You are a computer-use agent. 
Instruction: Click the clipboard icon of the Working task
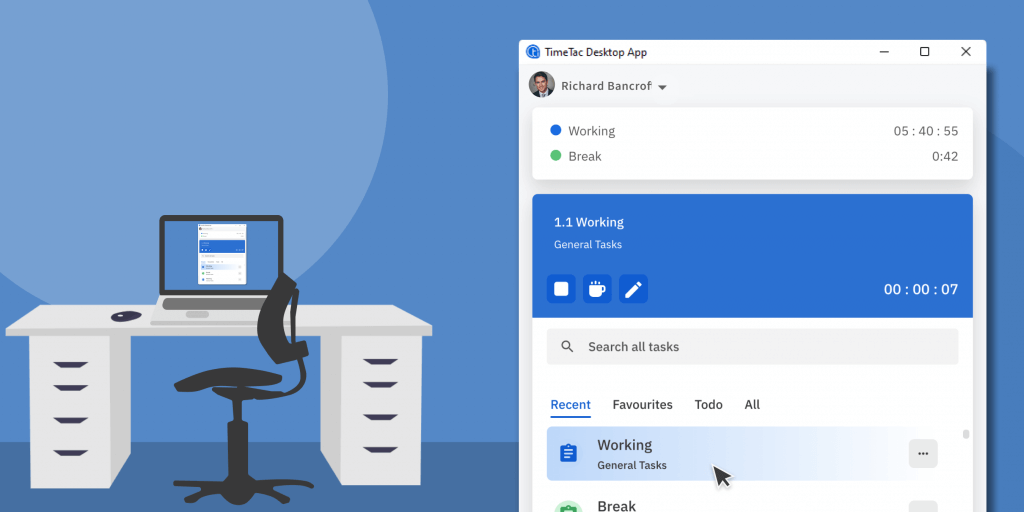[569, 454]
